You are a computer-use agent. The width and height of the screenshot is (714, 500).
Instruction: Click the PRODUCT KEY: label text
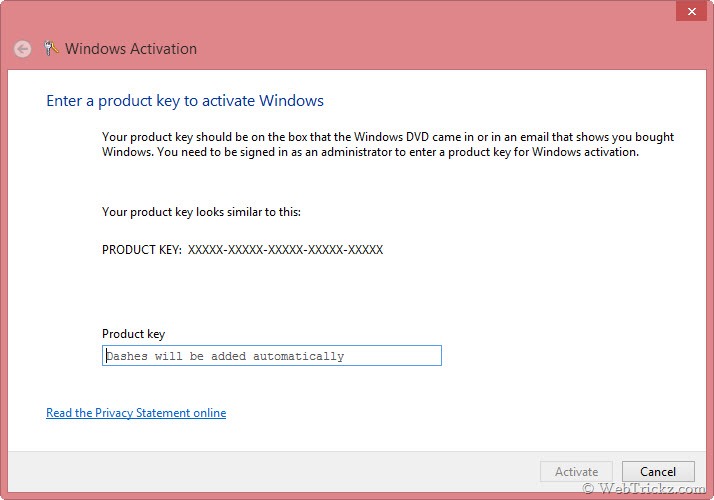142,250
